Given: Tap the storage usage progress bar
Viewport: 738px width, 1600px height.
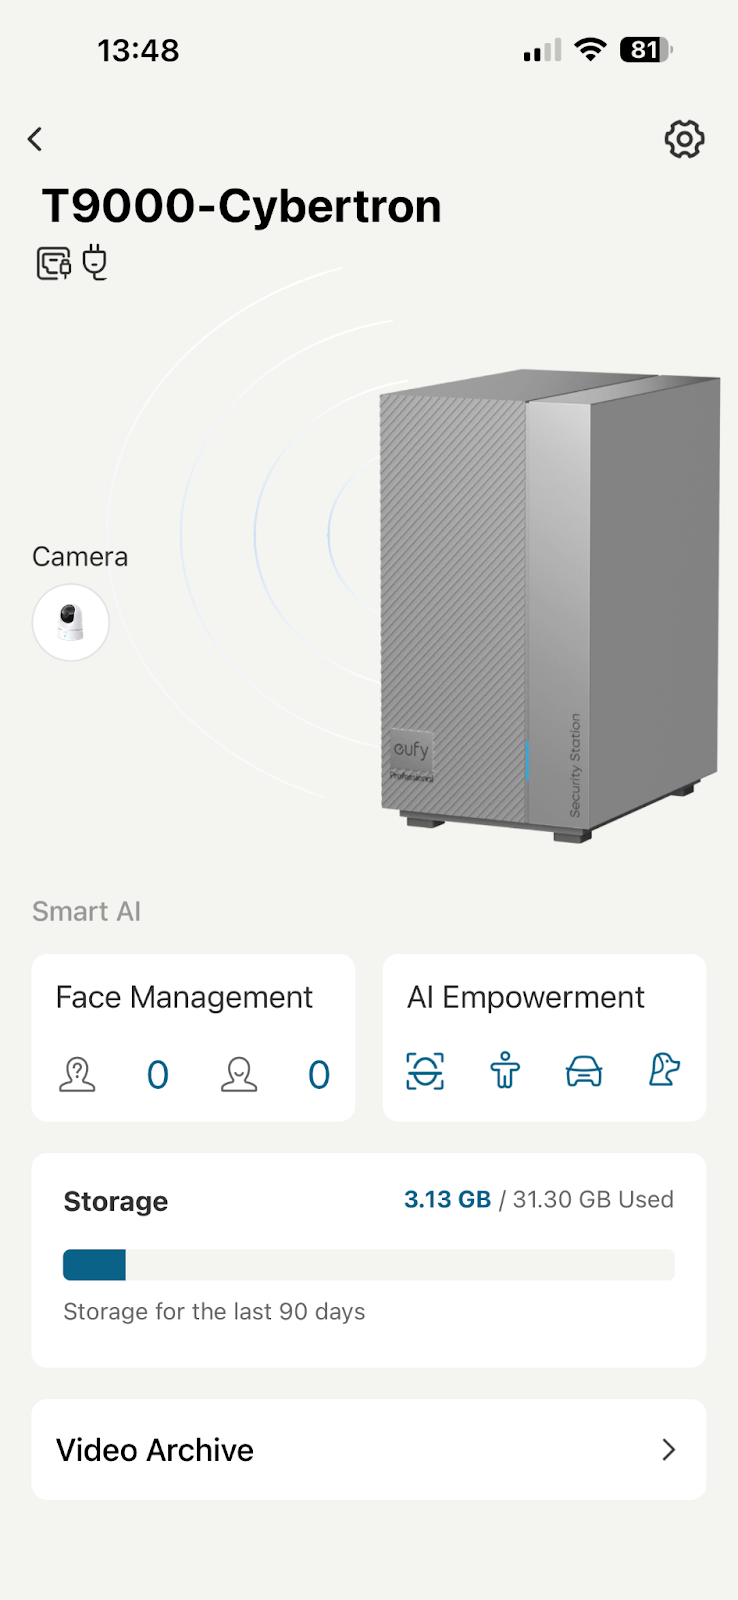Looking at the screenshot, I should (x=368, y=1265).
